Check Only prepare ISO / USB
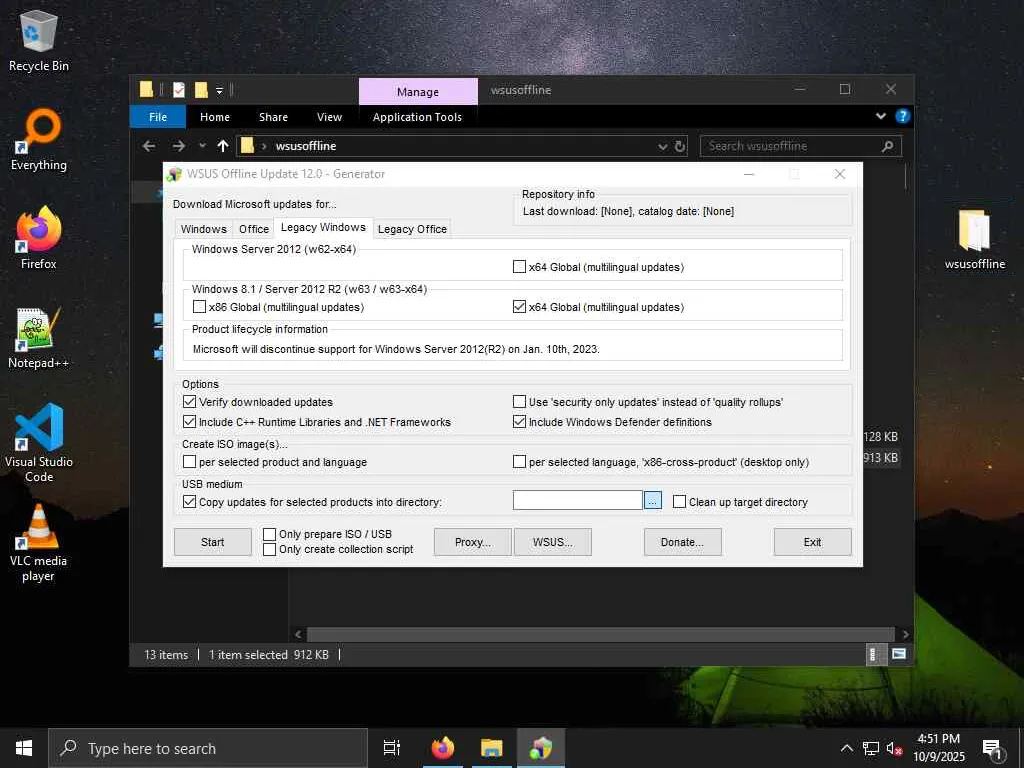This screenshot has width=1024, height=768. [x=269, y=534]
